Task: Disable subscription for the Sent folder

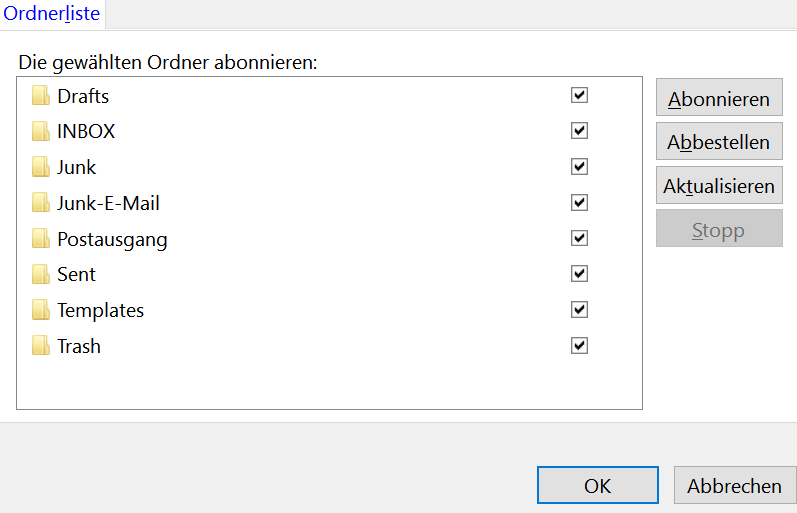Action: tap(579, 274)
